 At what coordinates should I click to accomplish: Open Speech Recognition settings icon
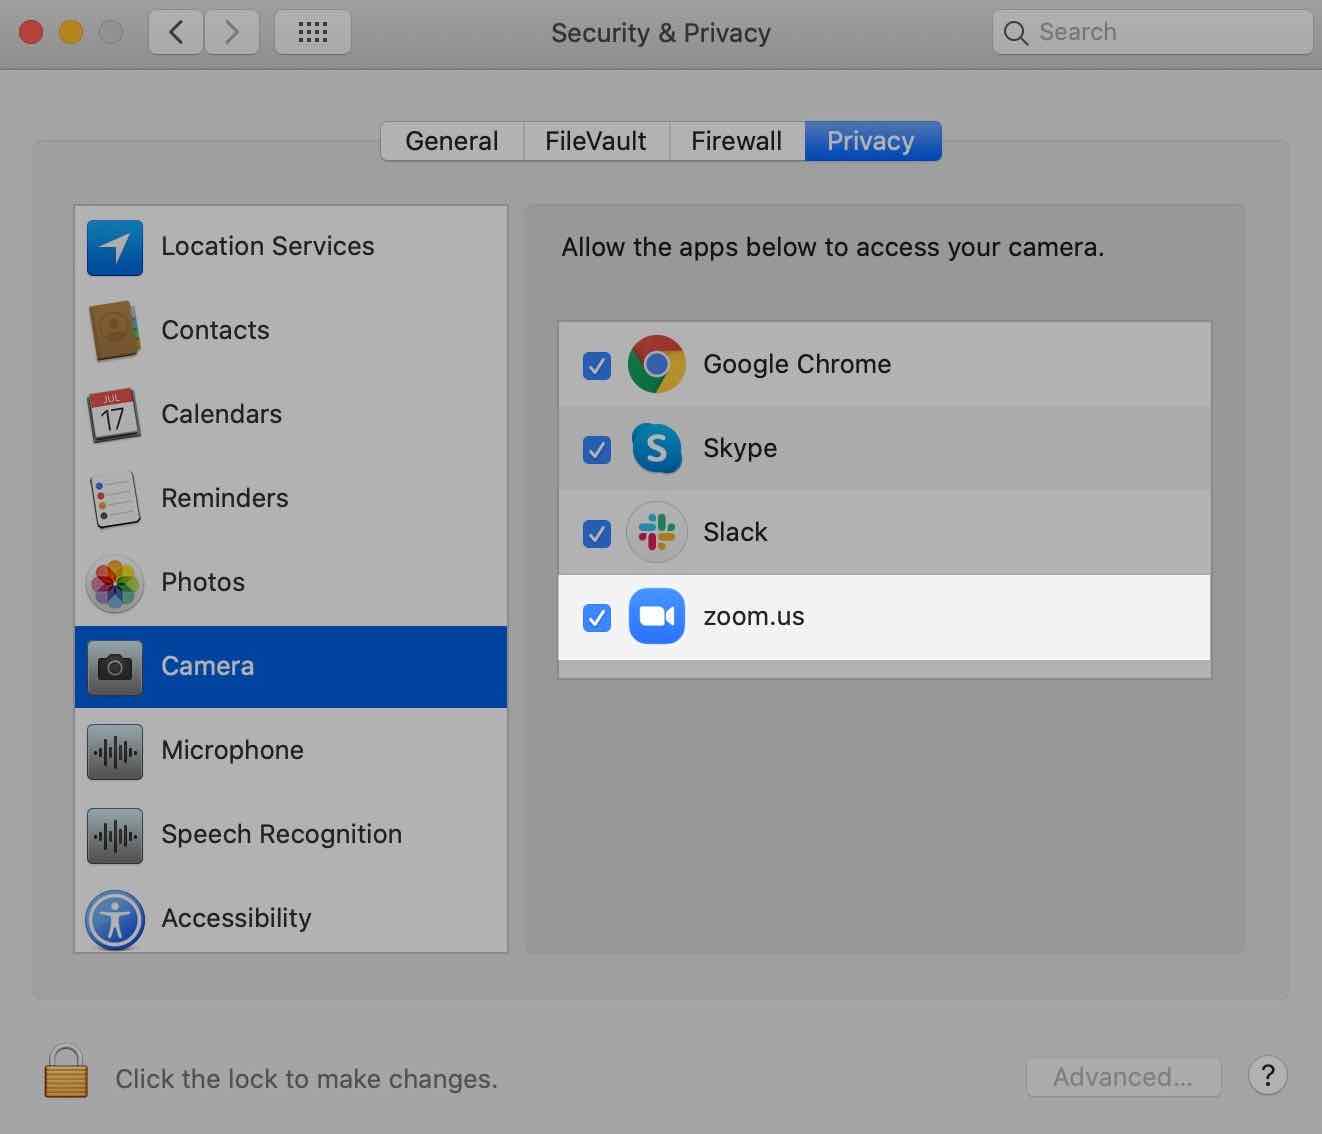point(114,836)
